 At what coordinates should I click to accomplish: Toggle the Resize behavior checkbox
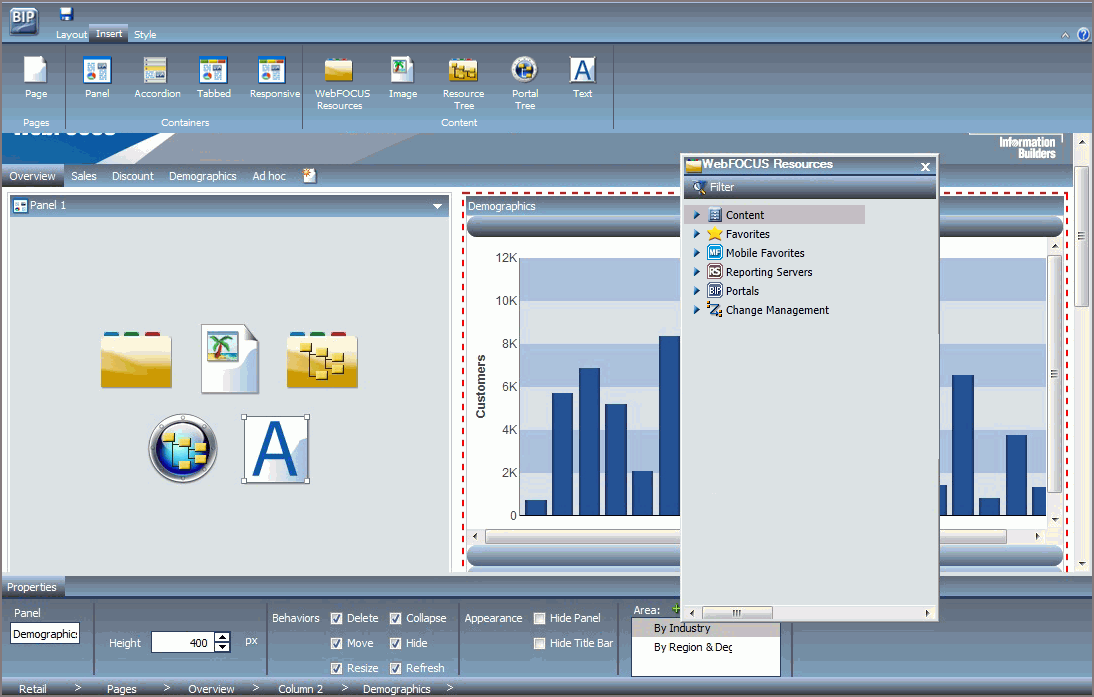pos(336,668)
